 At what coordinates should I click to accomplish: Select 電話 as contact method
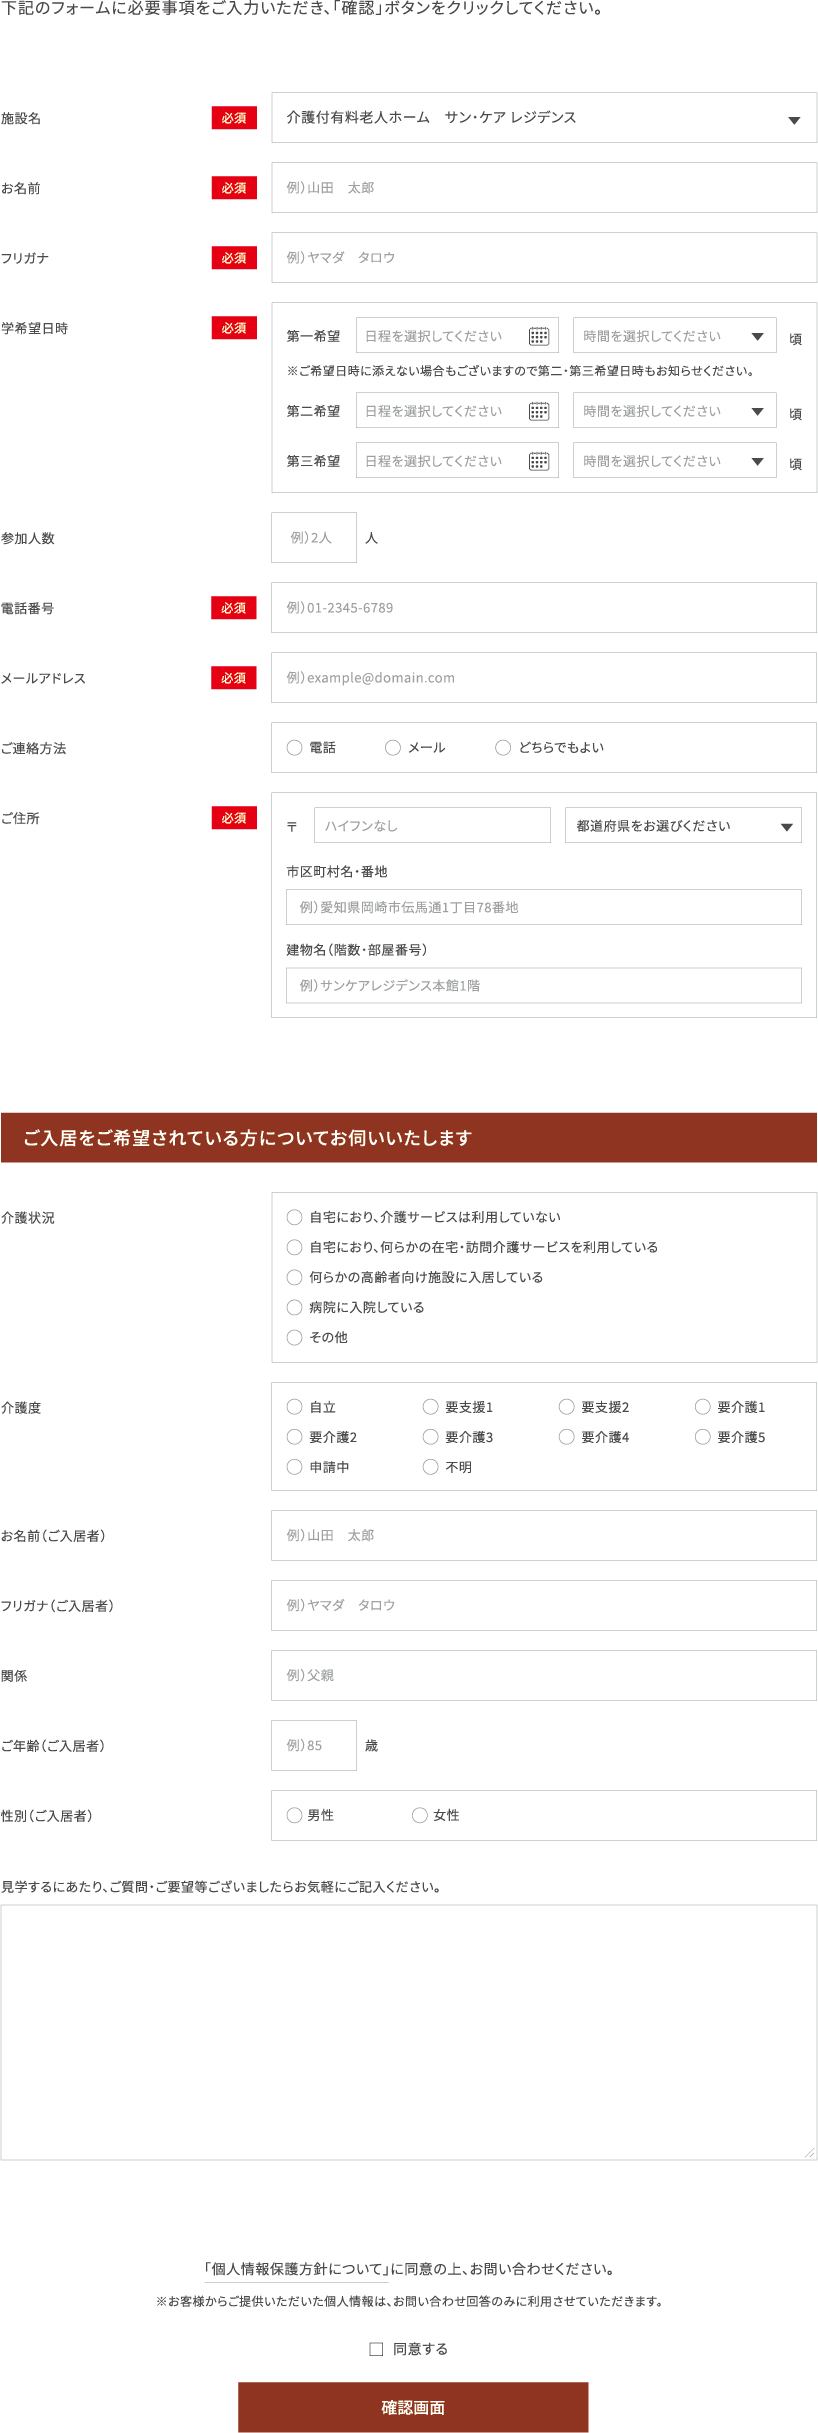pos(295,748)
